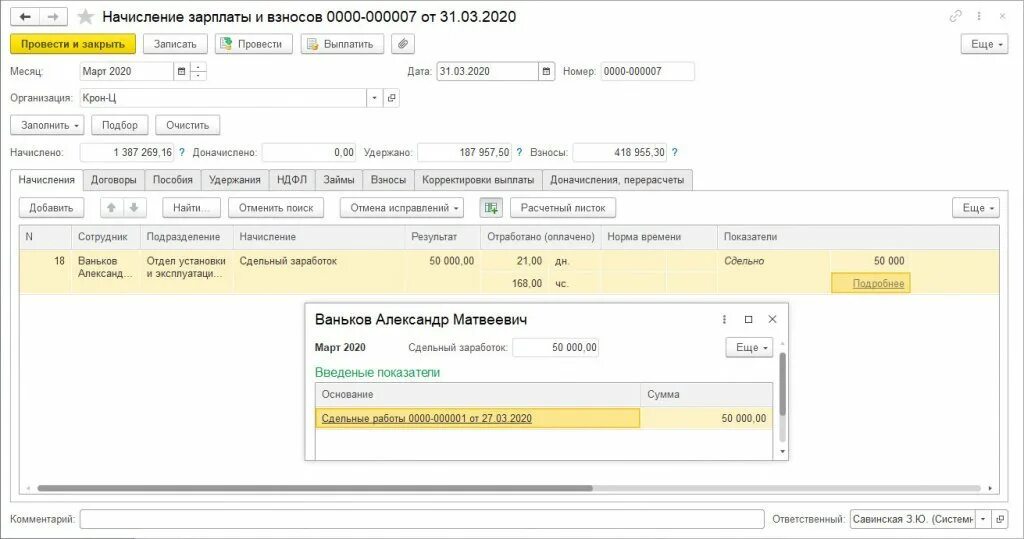Change month using Месяц stepper arrows
Image resolution: width=1024 pixels, height=539 pixels.
tap(198, 71)
